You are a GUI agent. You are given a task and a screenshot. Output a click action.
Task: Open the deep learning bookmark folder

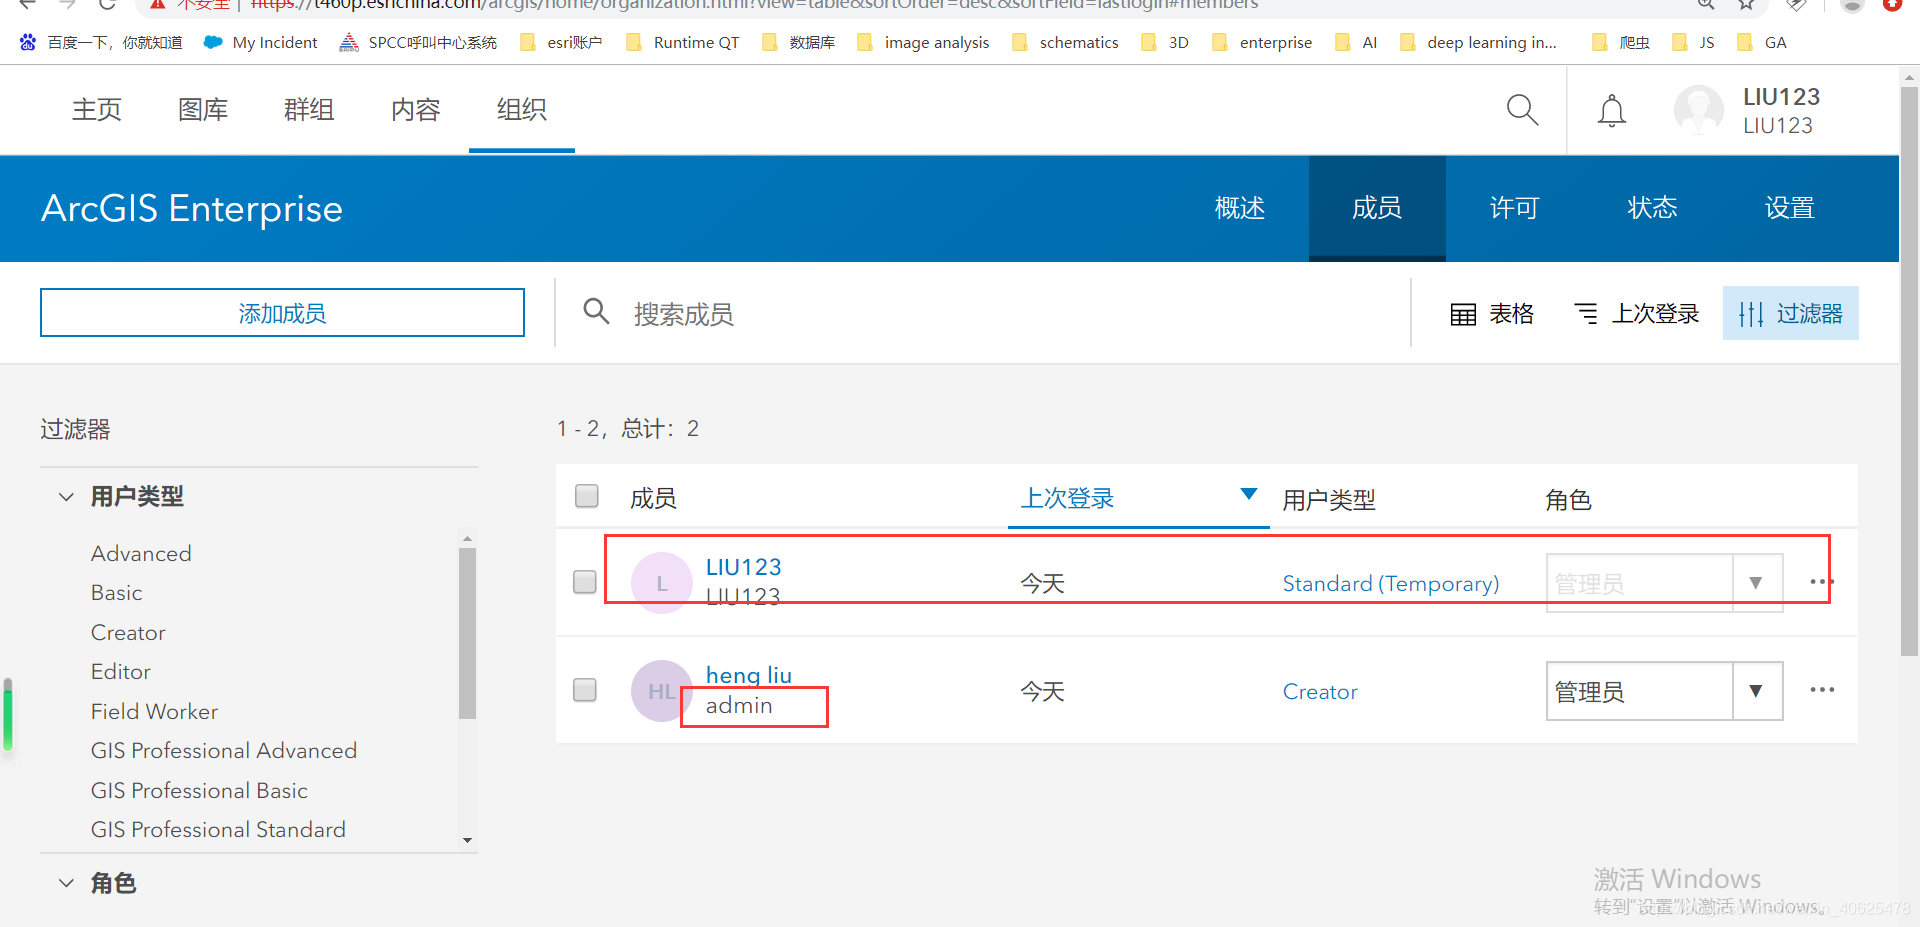1478,42
